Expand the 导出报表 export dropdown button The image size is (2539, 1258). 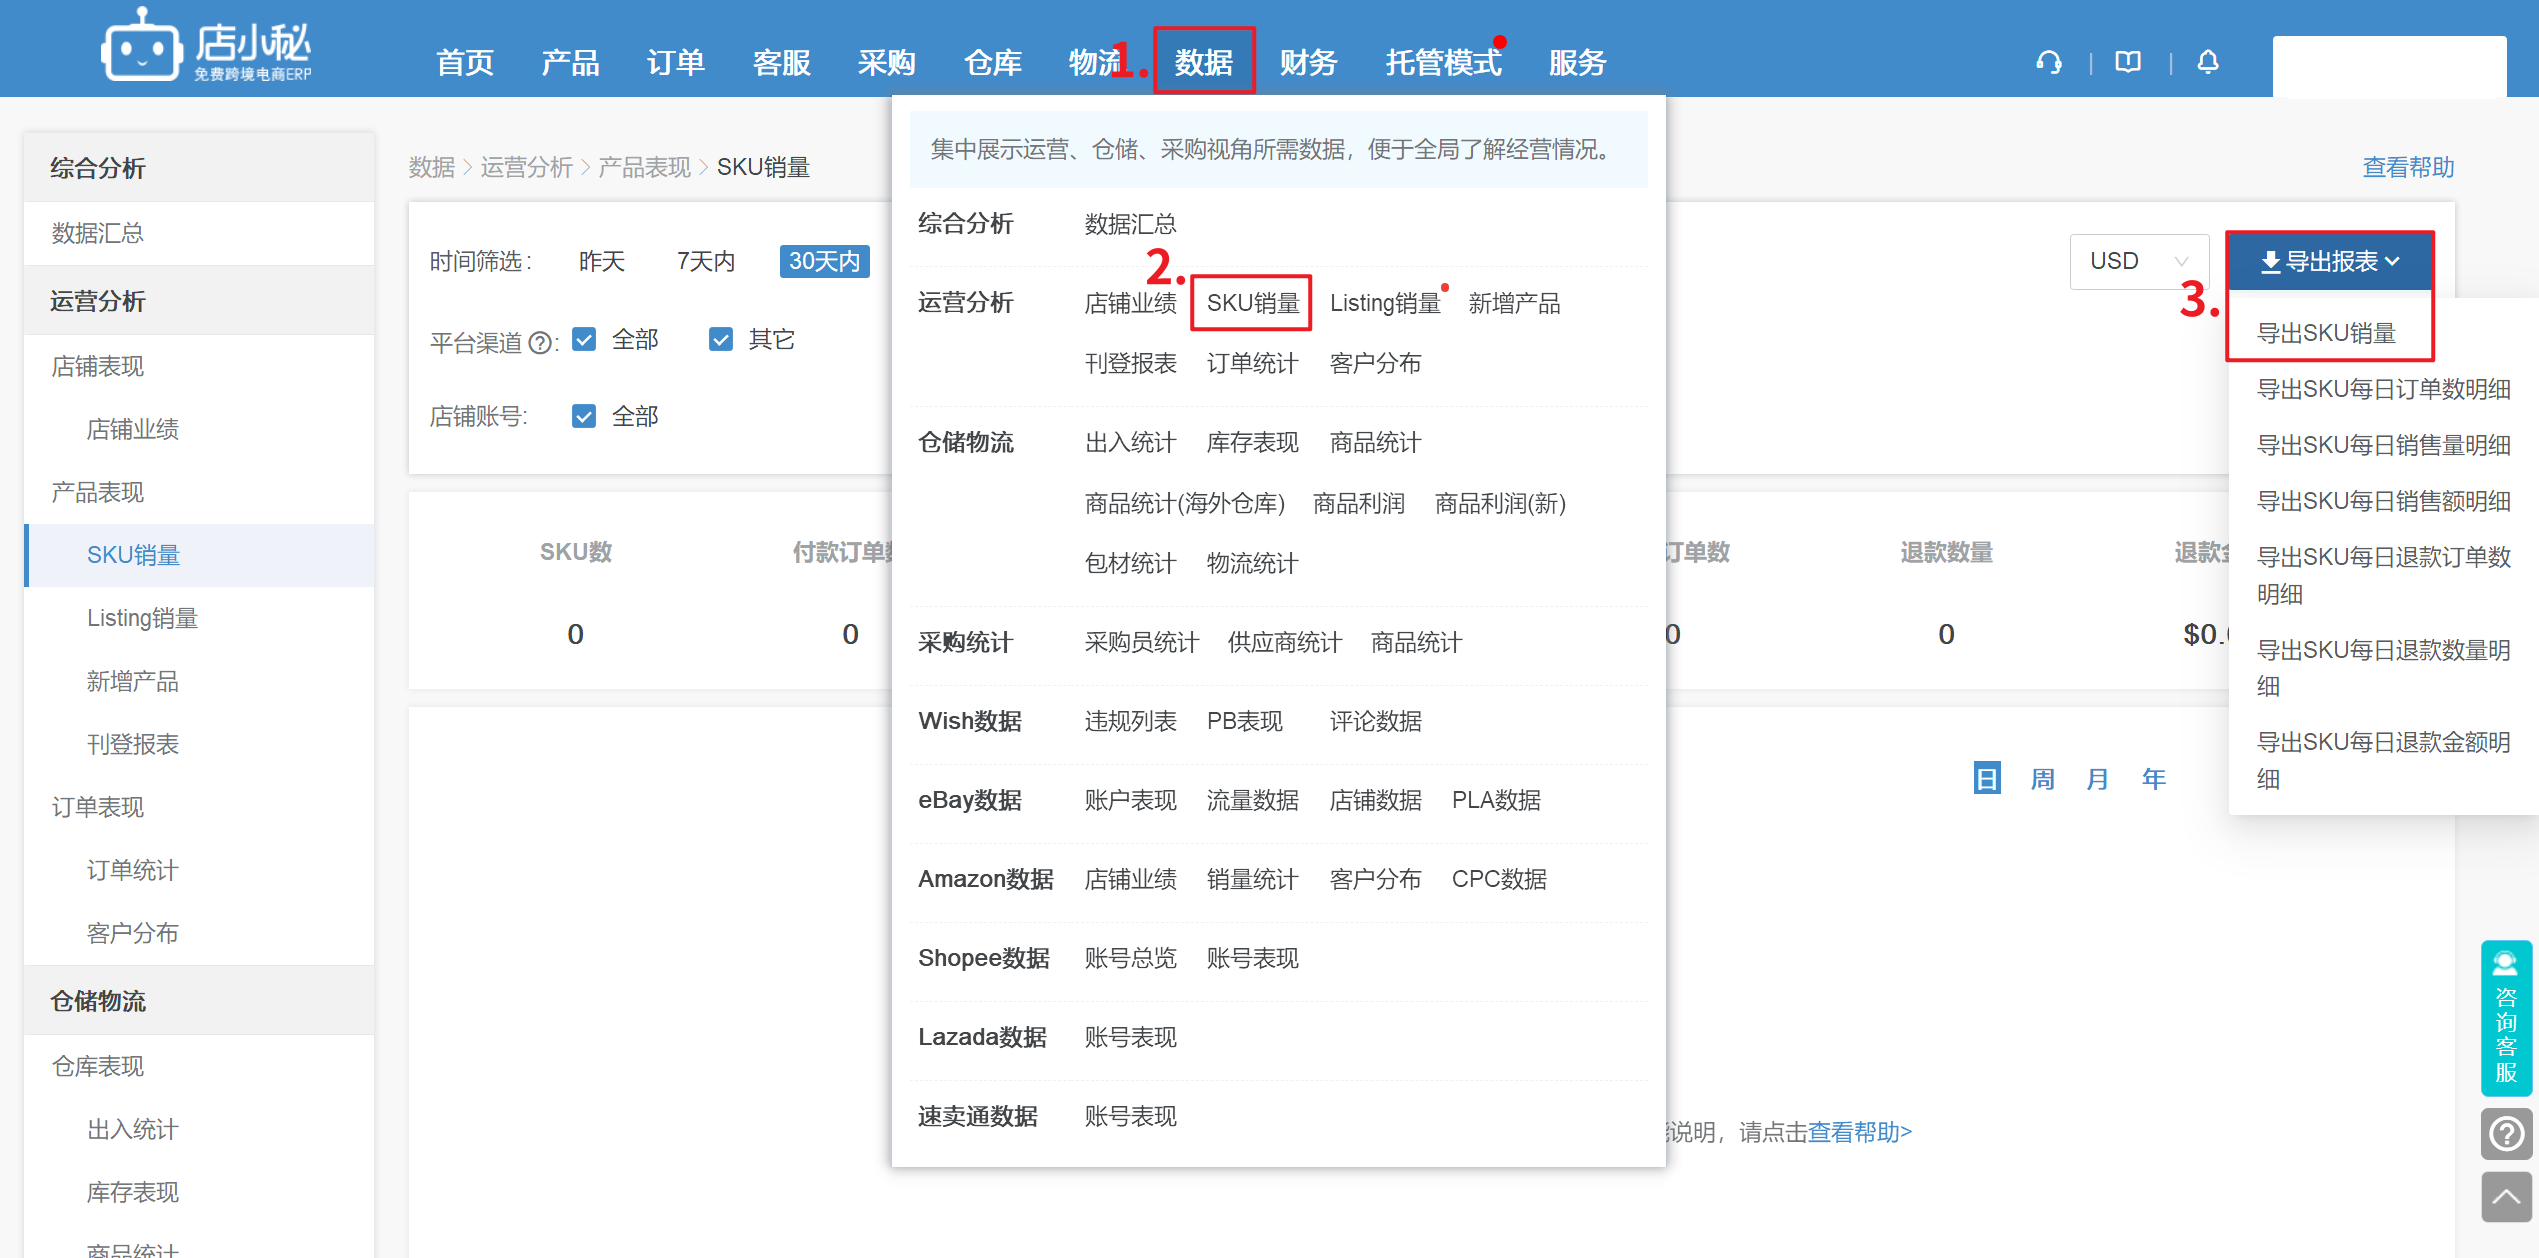(x=2329, y=261)
